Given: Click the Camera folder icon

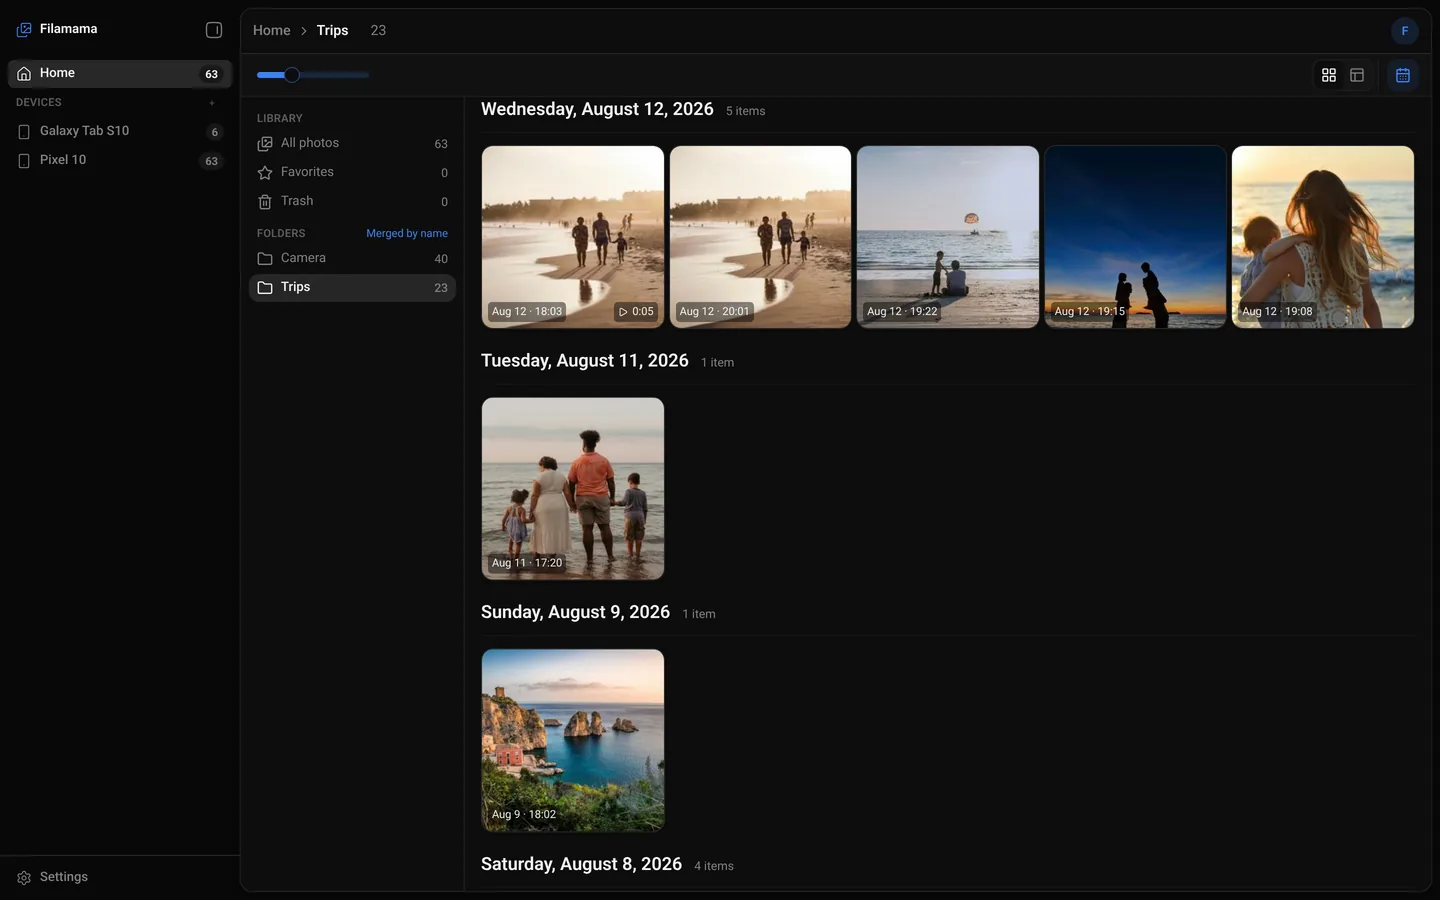Looking at the screenshot, I should point(265,259).
